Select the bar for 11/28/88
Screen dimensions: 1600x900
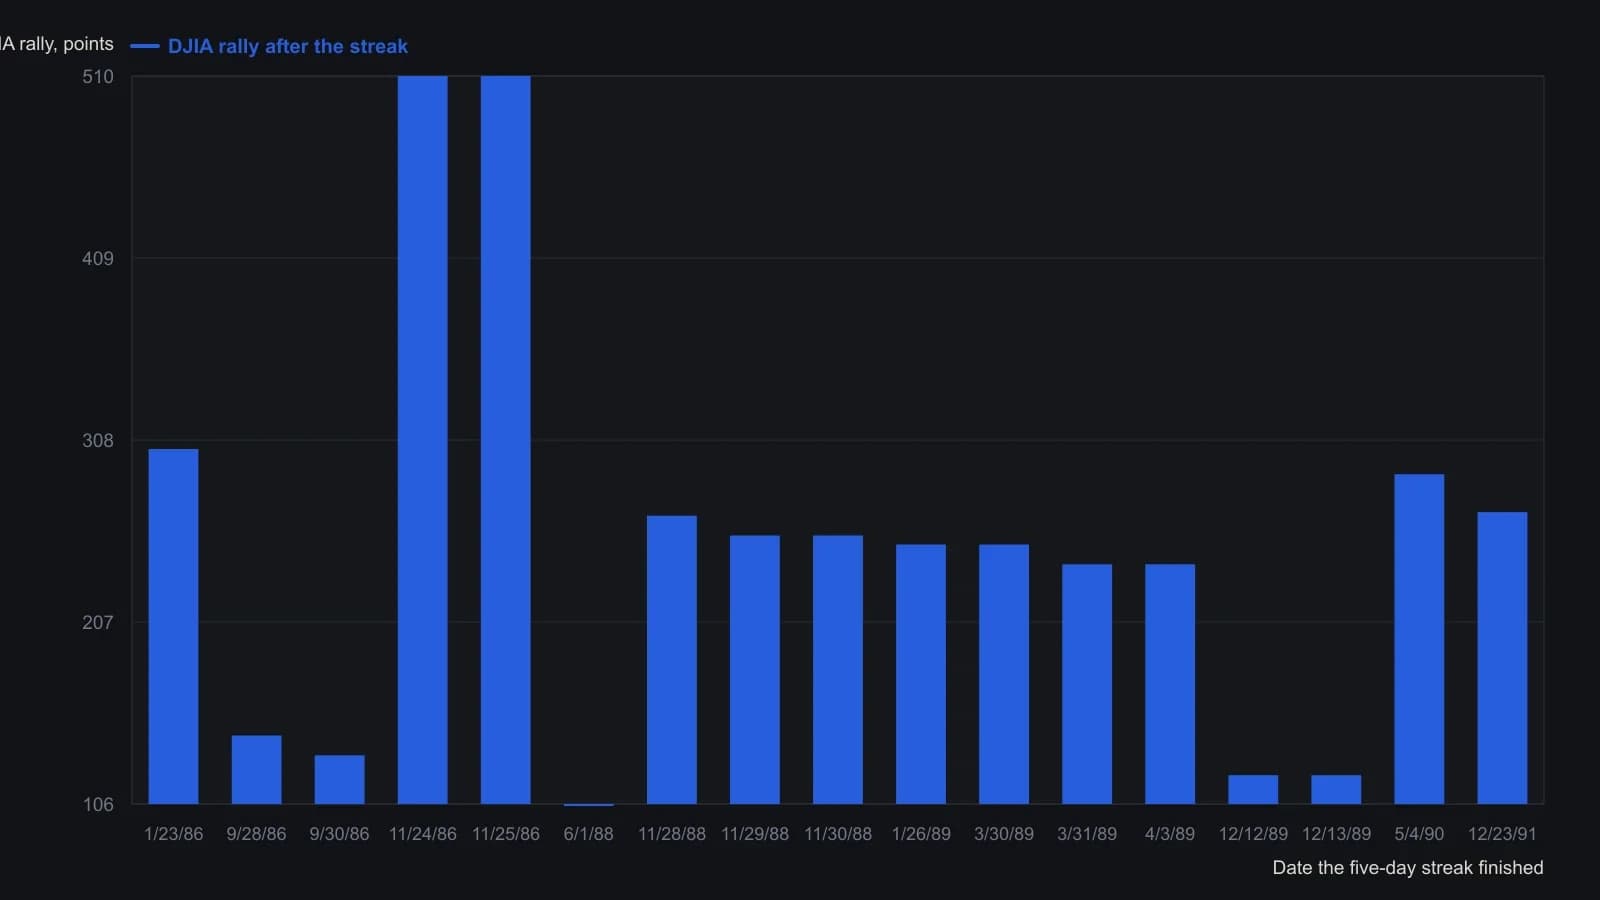click(671, 660)
